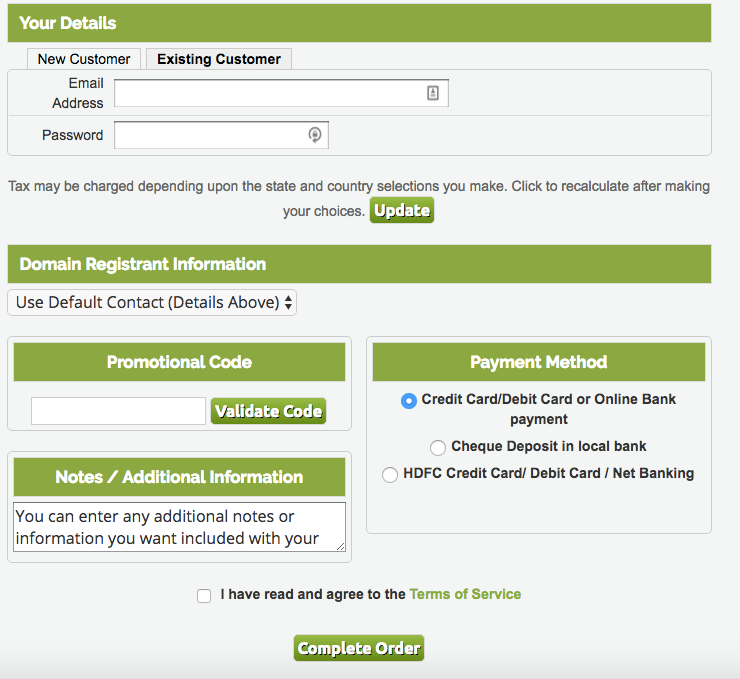Submit with the Complete Order button
The height and width of the screenshot is (679, 740).
pos(359,648)
